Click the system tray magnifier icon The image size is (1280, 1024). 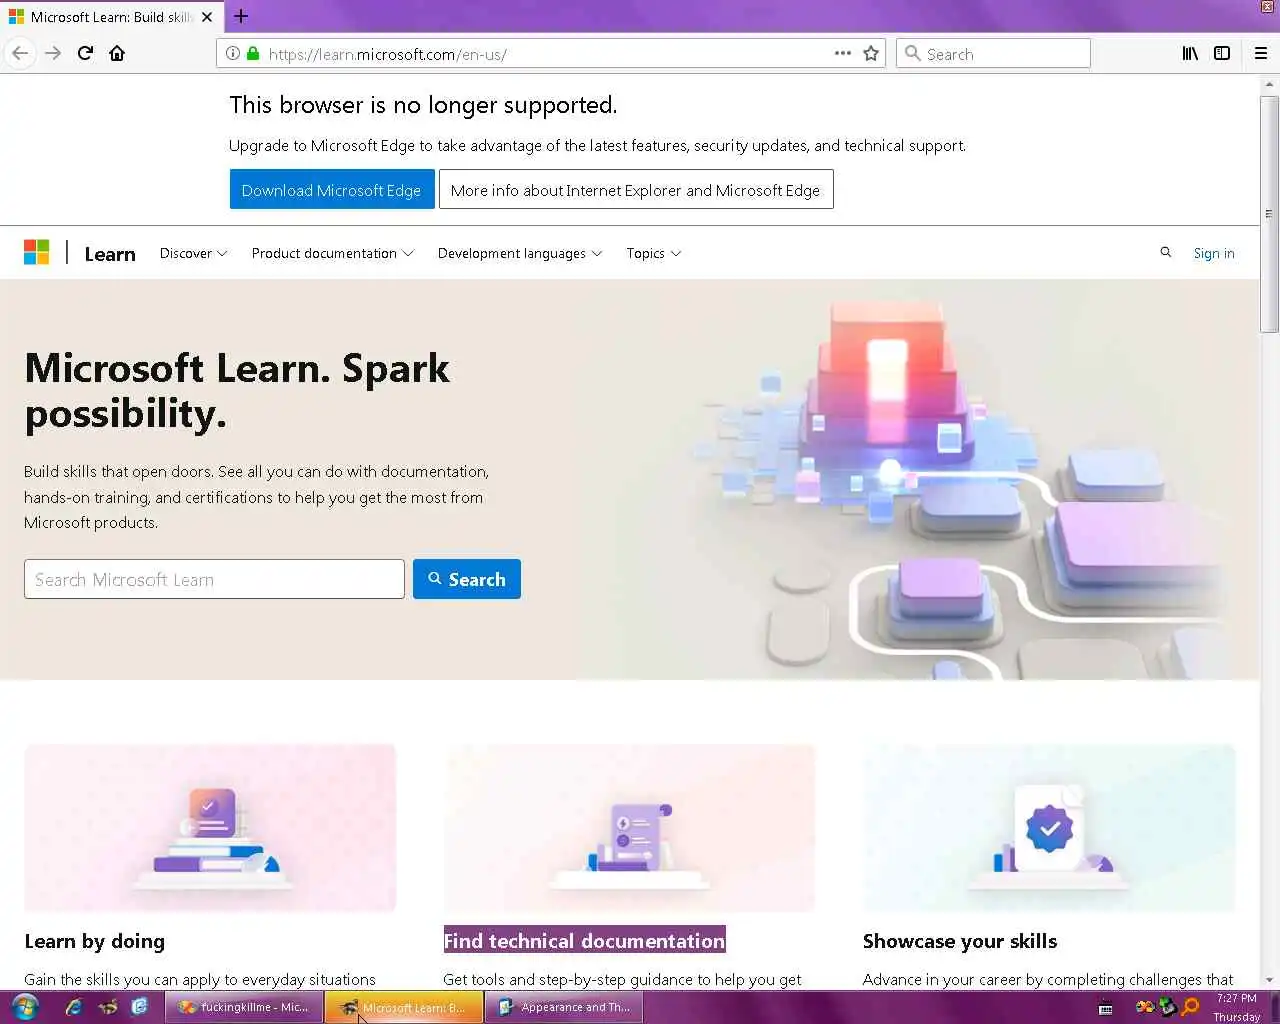(x=1190, y=1007)
